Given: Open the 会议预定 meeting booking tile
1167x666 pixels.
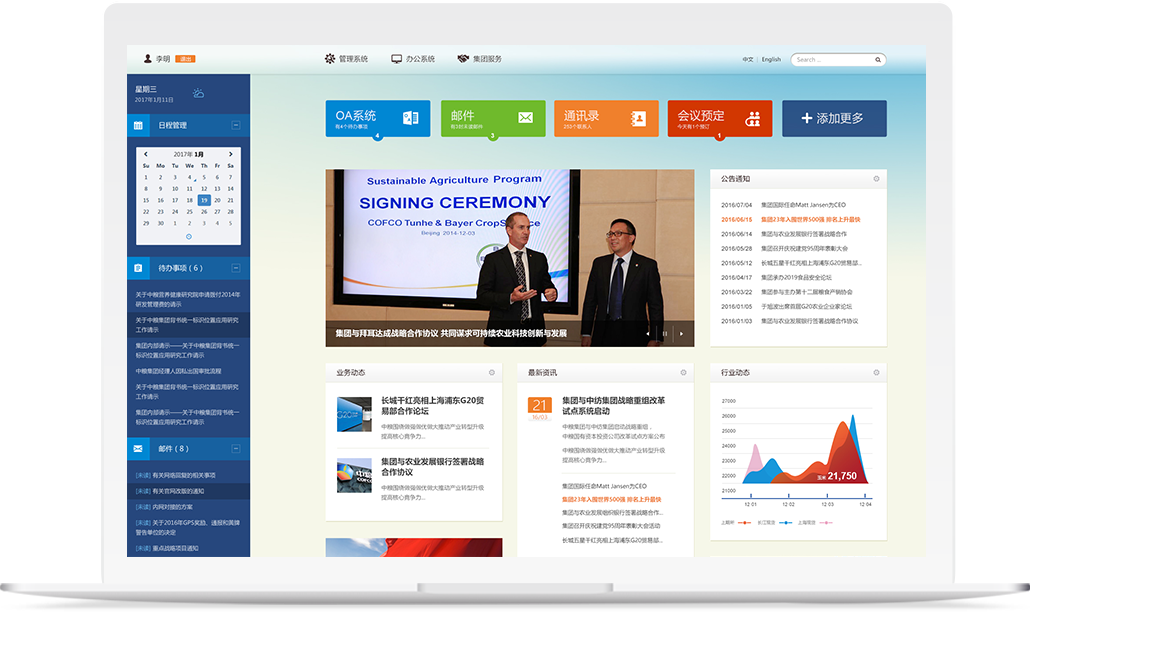Looking at the screenshot, I should (x=719, y=118).
